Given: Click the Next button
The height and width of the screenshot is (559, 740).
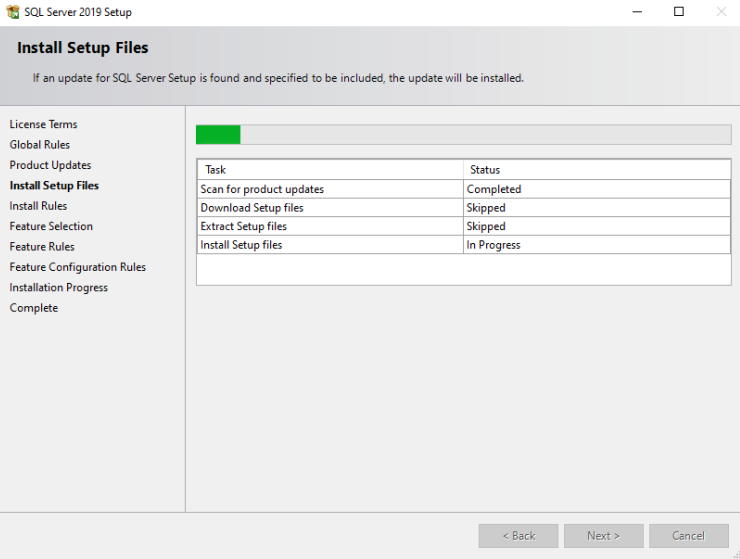Looking at the screenshot, I should click(604, 536).
